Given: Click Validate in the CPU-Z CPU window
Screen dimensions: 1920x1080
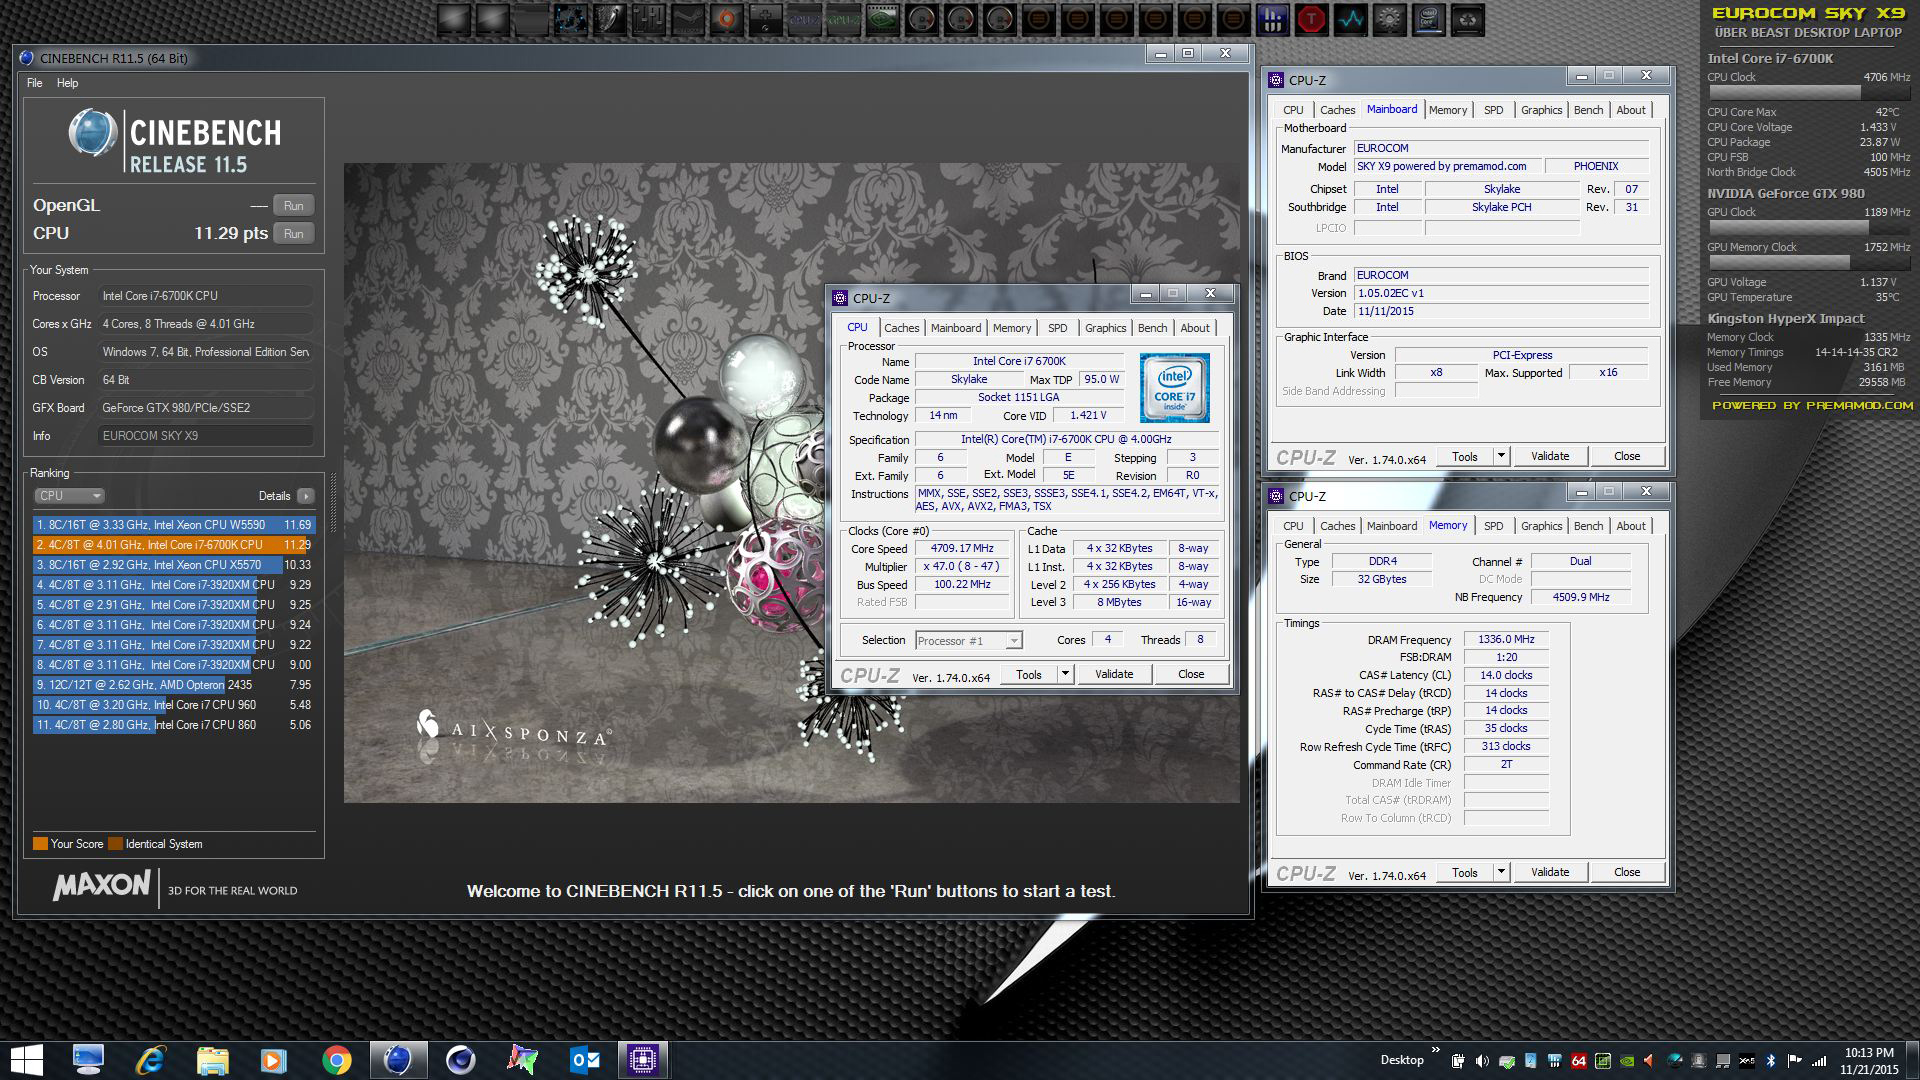Looking at the screenshot, I should 1114,674.
